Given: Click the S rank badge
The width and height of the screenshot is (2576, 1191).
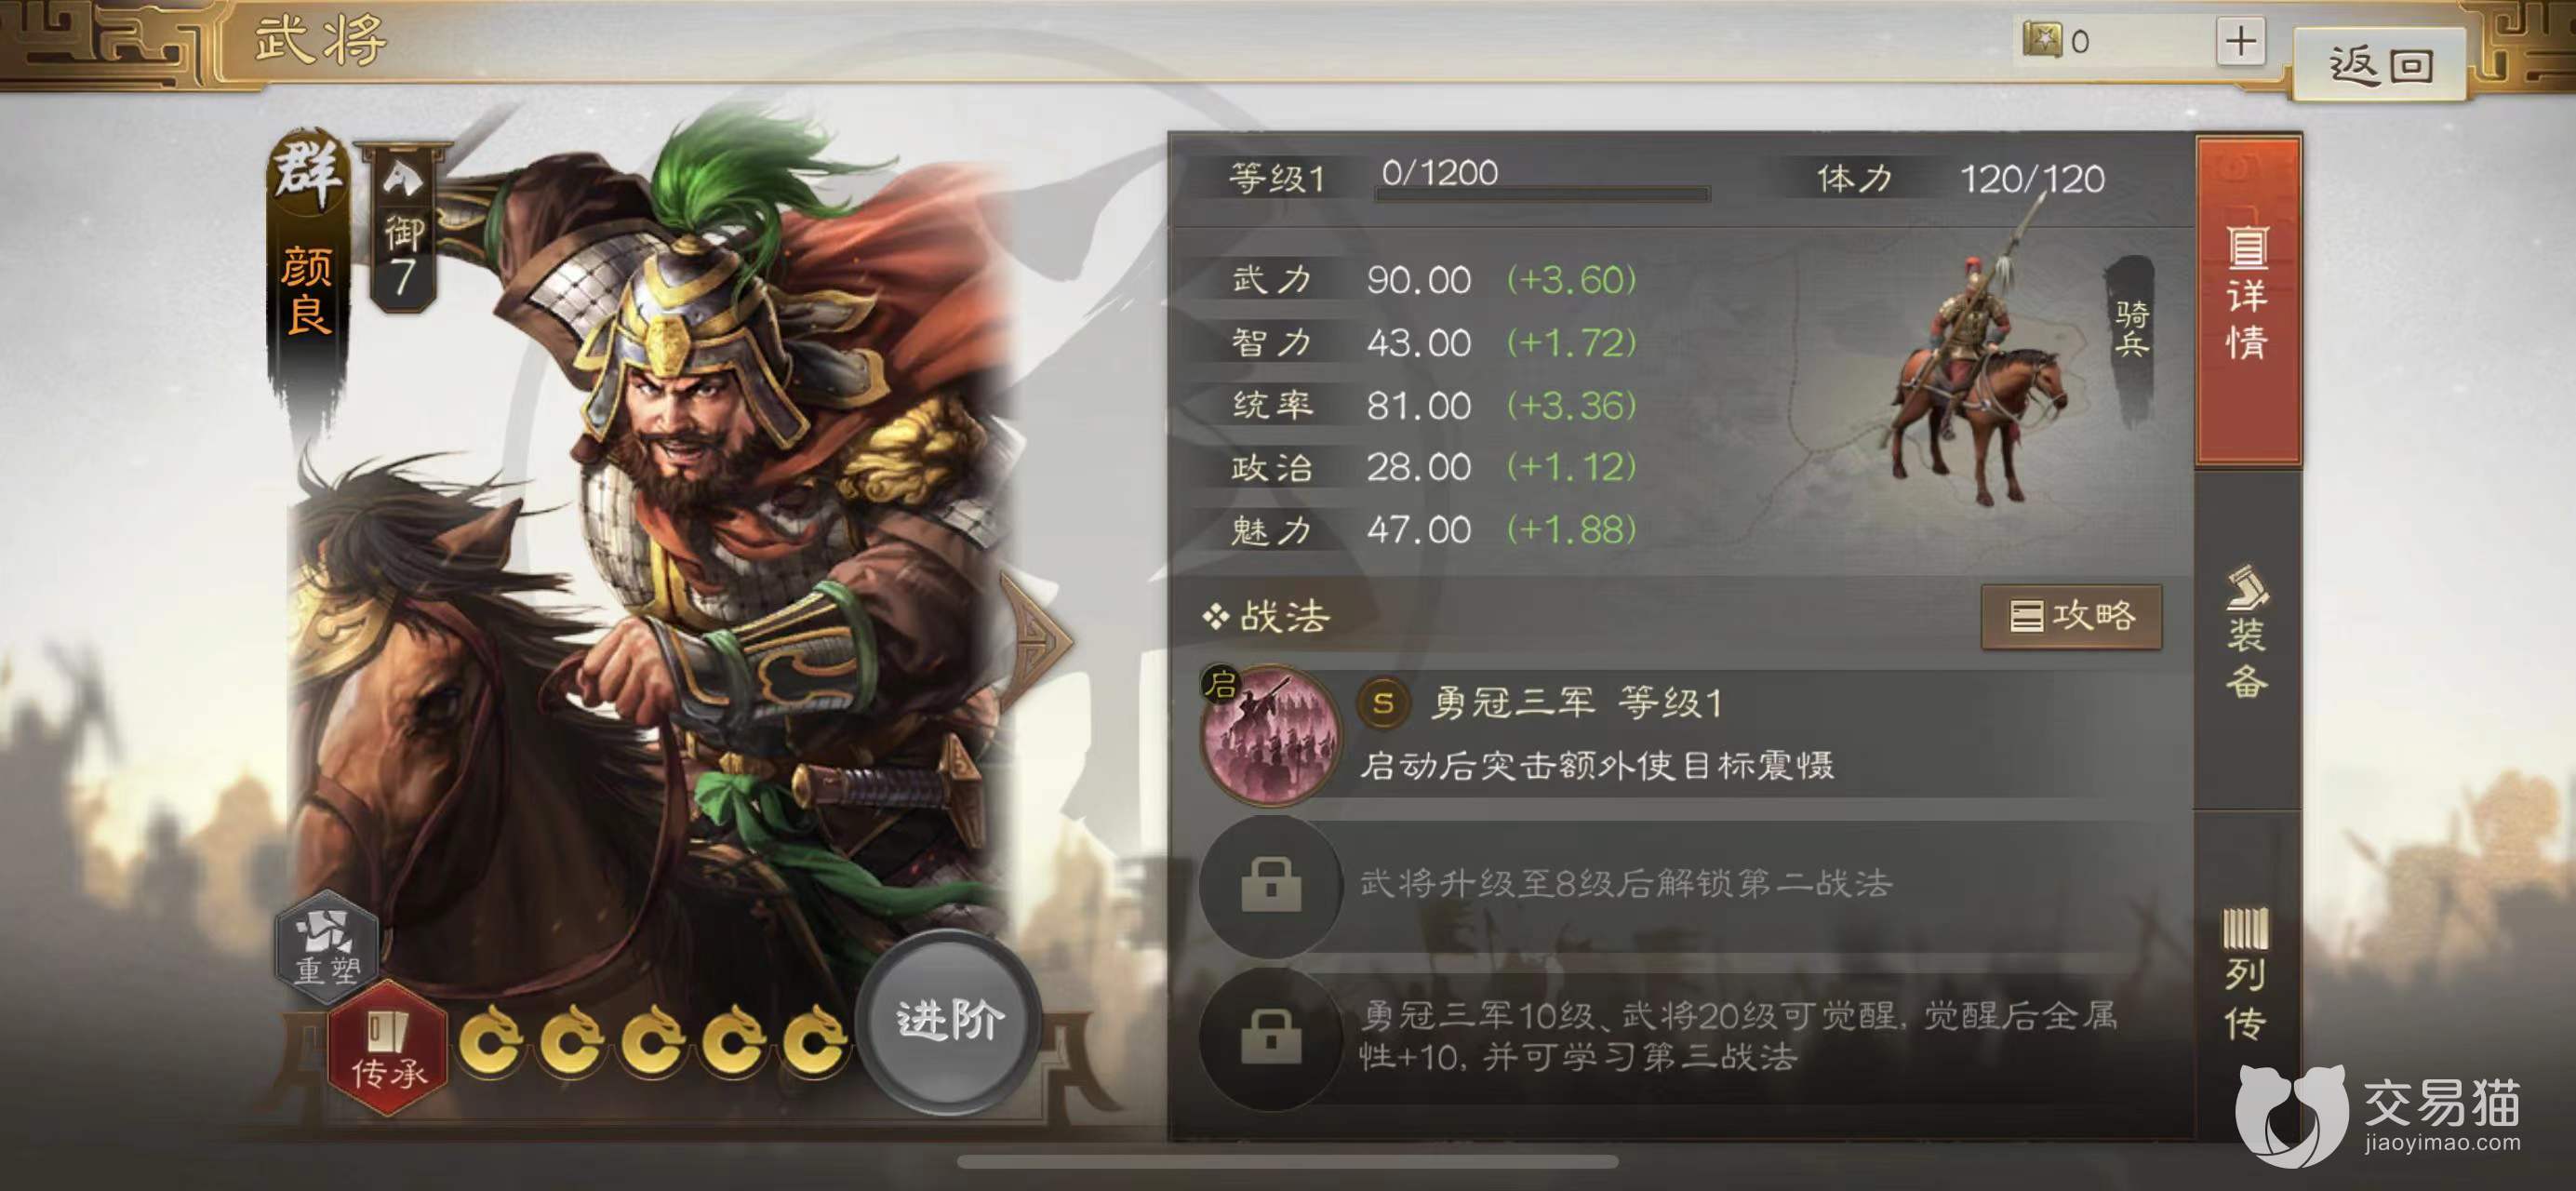Looking at the screenshot, I should (x=1383, y=703).
